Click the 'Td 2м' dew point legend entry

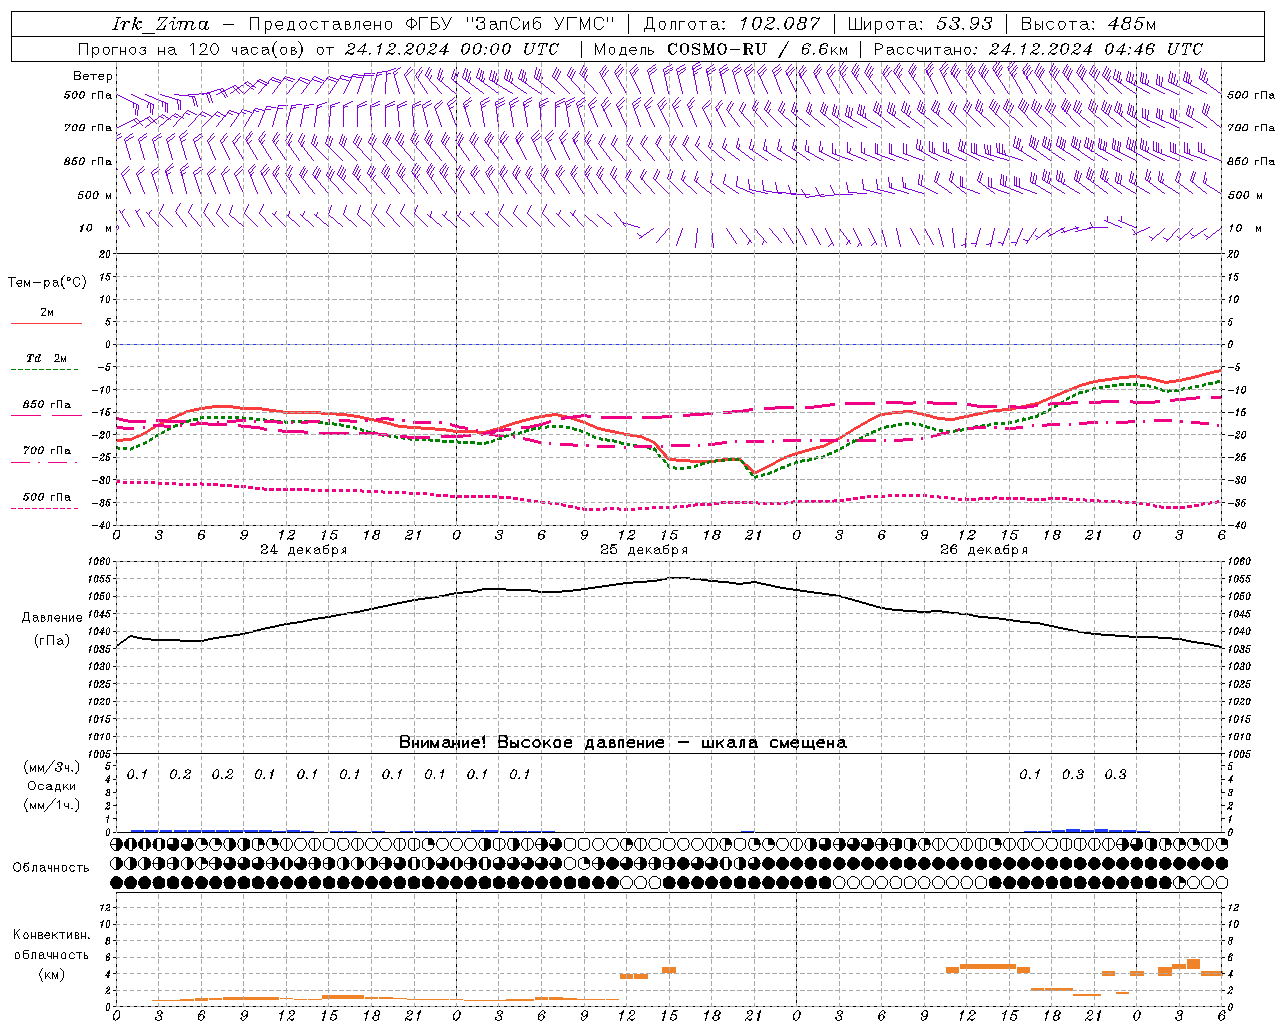click(x=46, y=358)
